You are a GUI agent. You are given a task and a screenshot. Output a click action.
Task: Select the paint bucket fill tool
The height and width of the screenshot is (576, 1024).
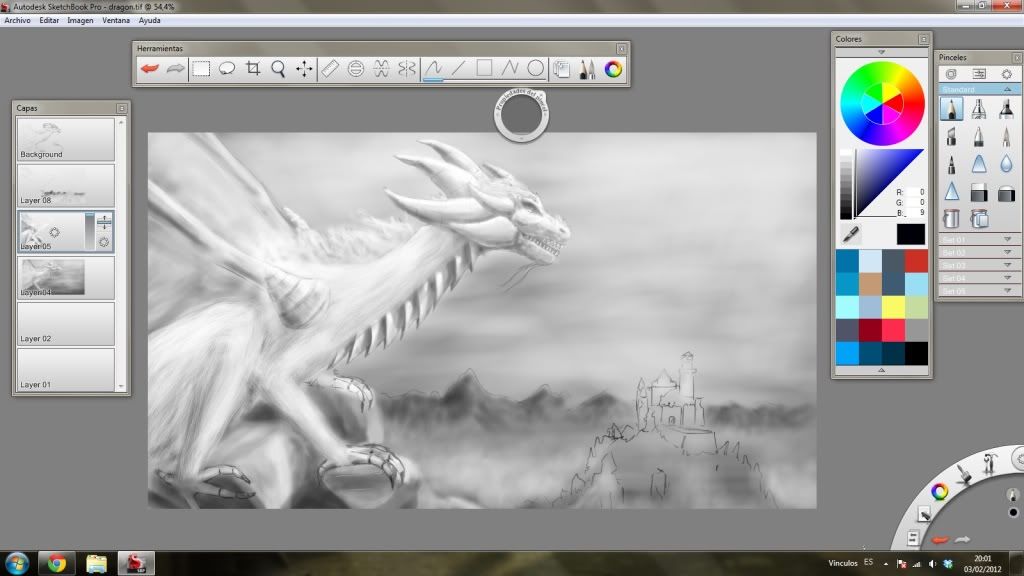pos(952,219)
